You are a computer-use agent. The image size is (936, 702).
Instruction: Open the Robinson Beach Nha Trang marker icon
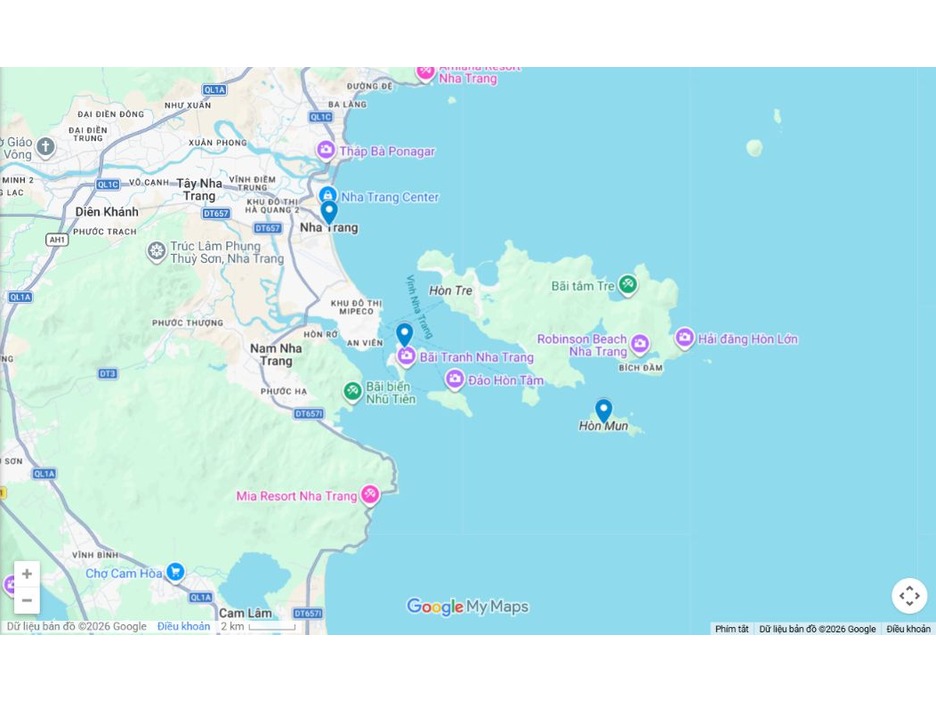click(x=640, y=344)
